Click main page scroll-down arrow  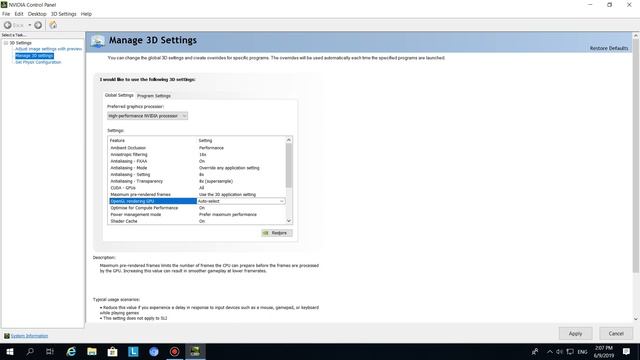coord(636,319)
